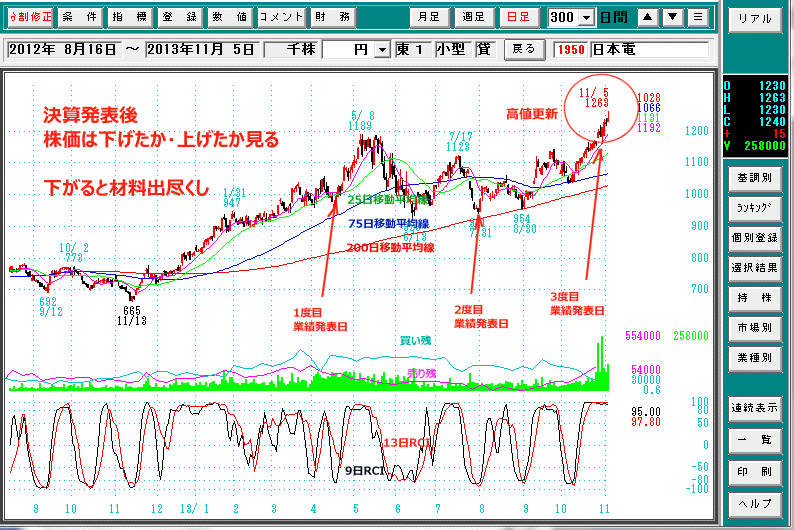794x530 pixels.
Task: Click the 印刷 print button
Action: point(755,472)
